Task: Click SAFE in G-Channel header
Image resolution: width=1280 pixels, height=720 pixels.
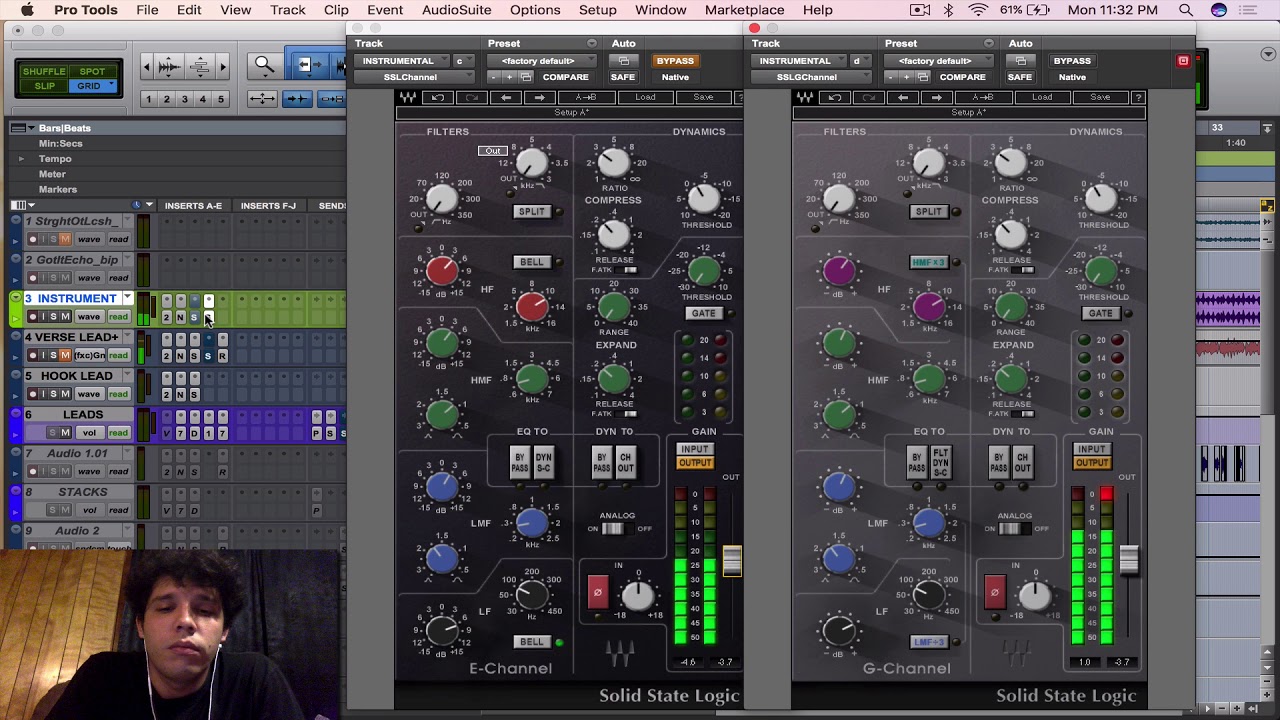Action: (1020, 77)
